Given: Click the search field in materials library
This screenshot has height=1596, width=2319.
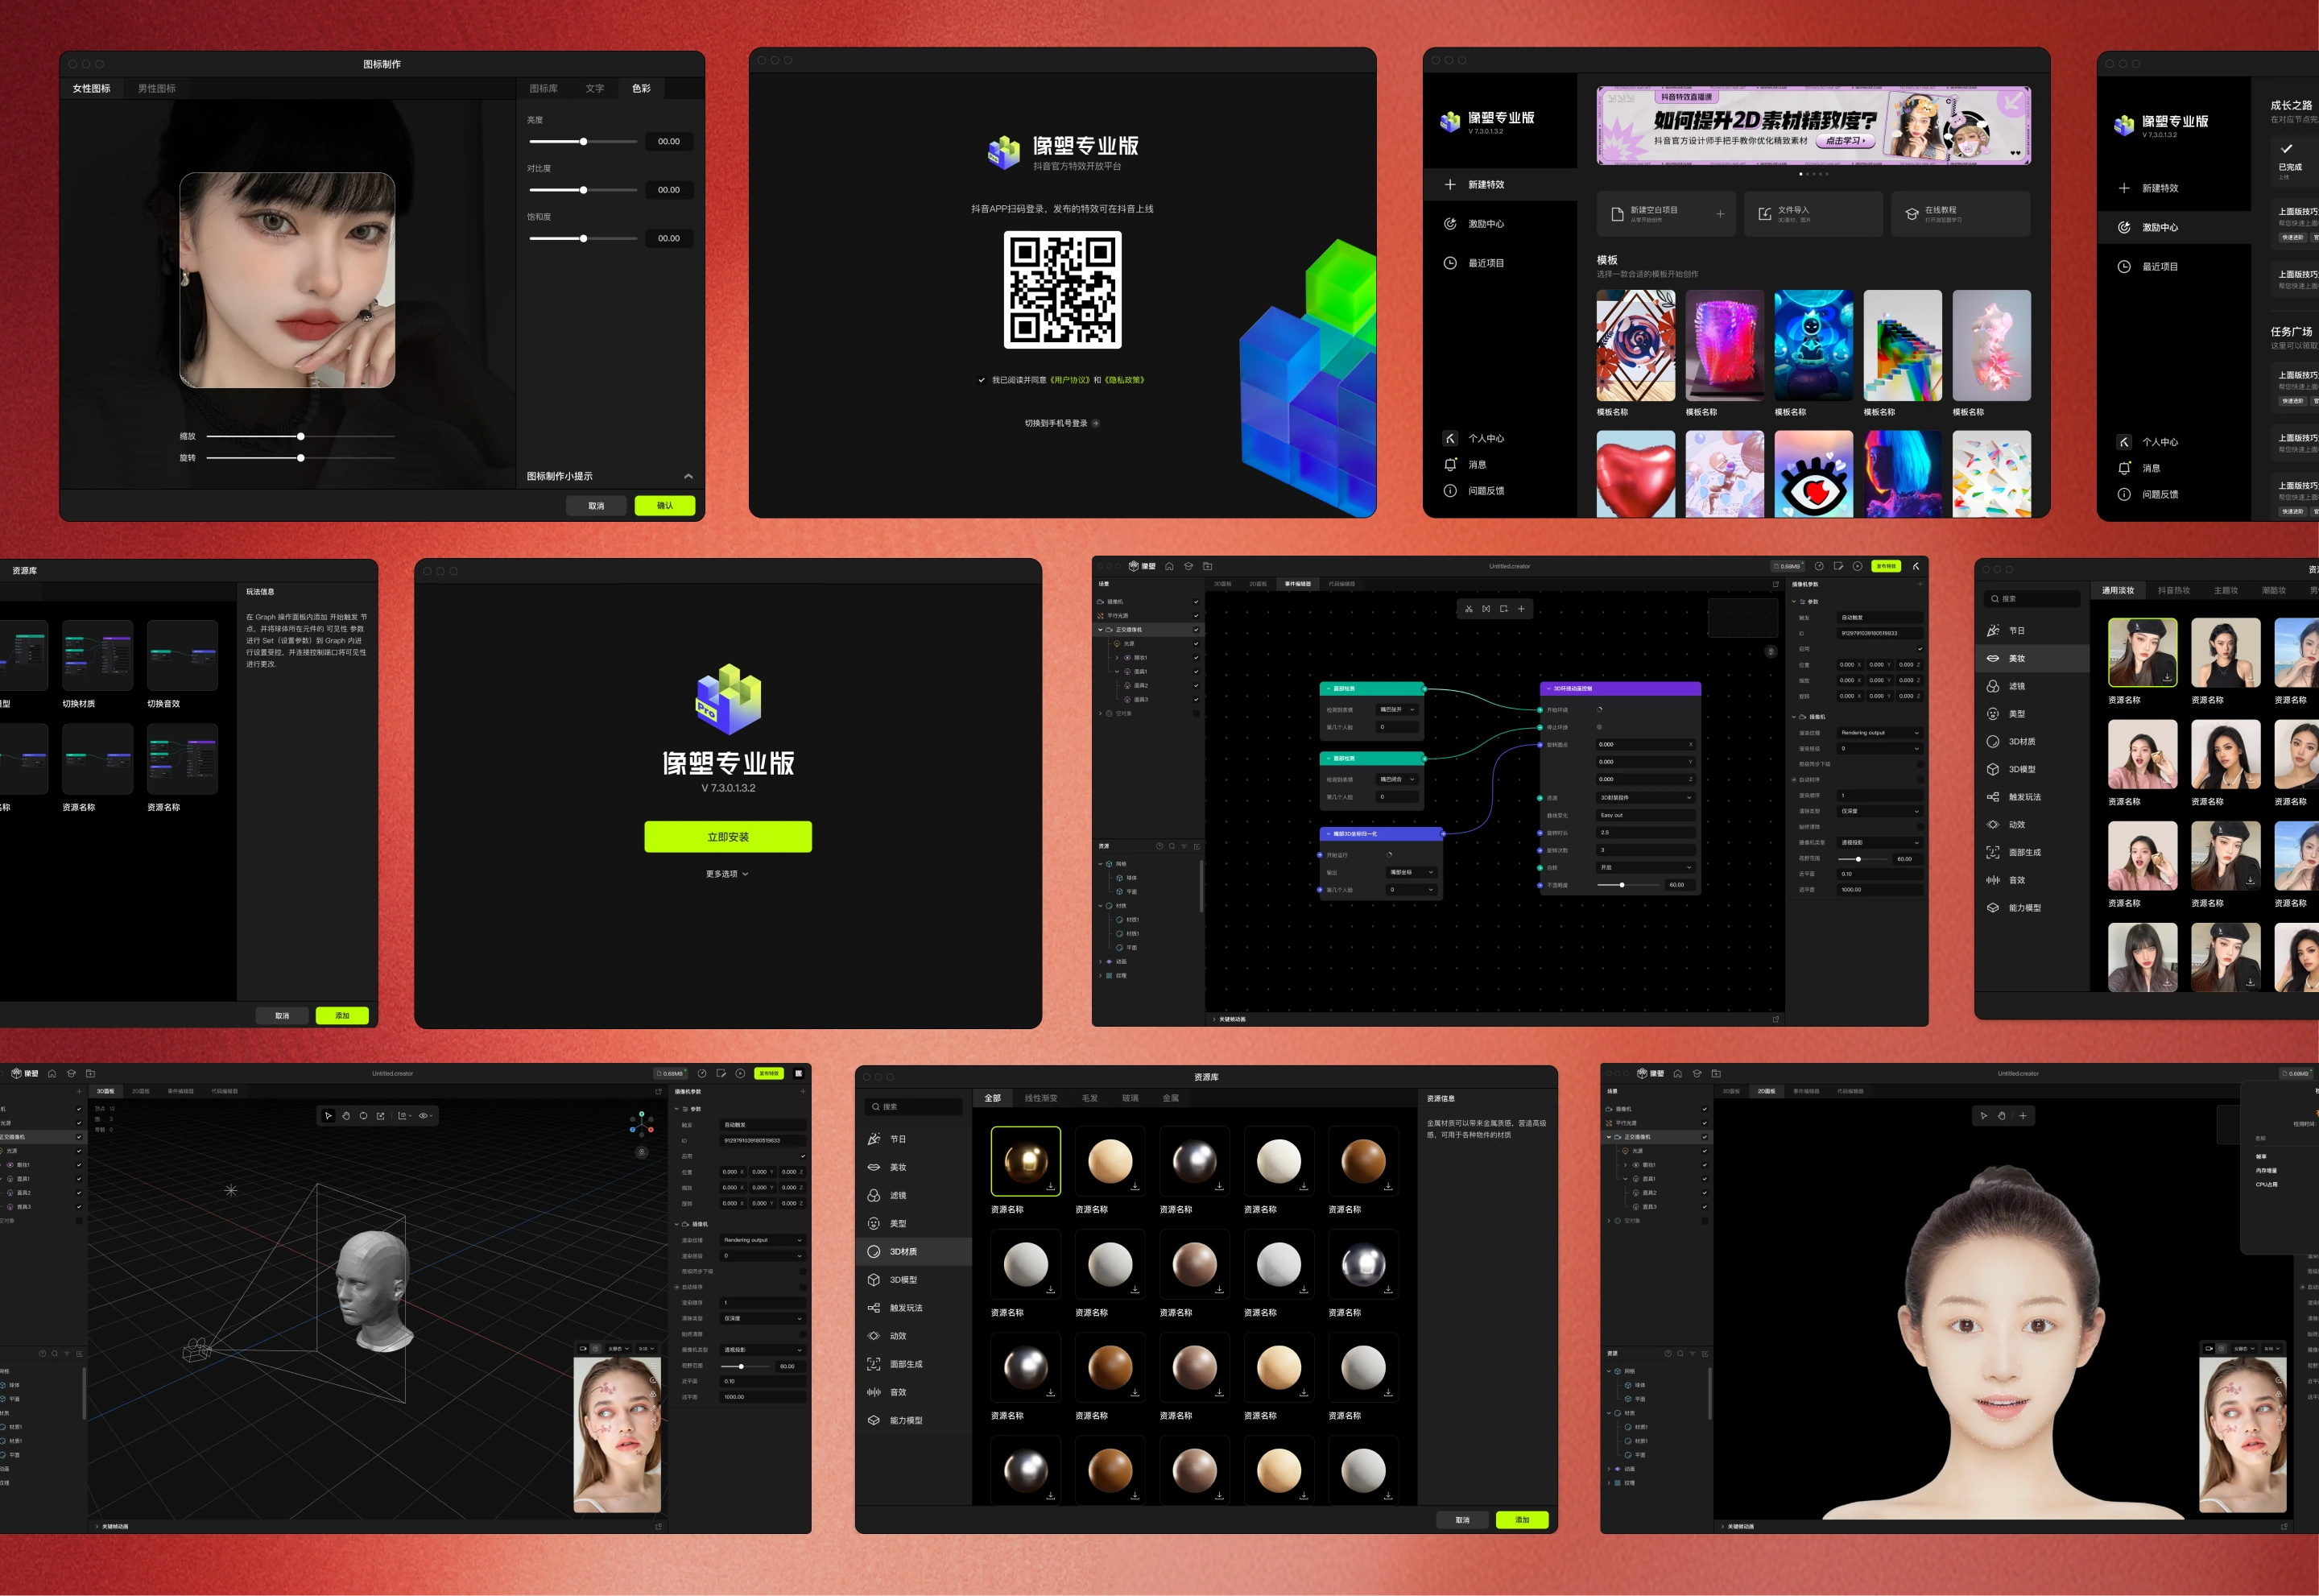Looking at the screenshot, I should pyautogui.click(x=914, y=1107).
